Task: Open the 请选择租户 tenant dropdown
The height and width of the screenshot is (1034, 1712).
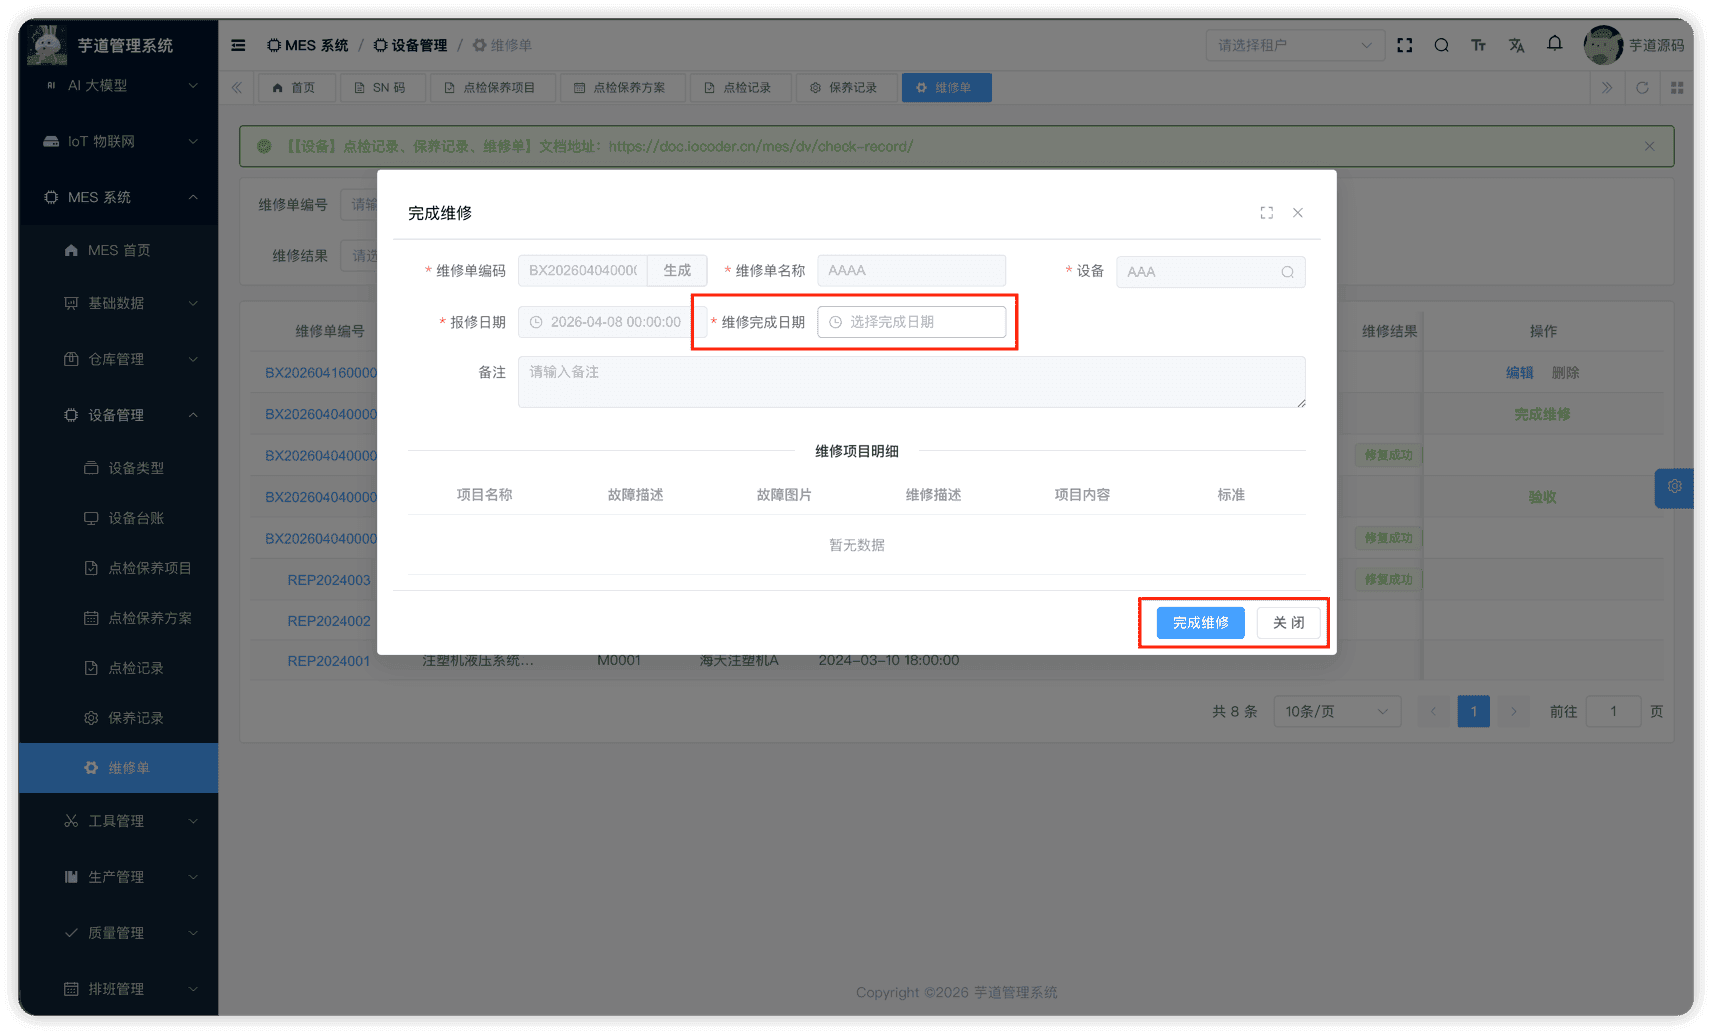Action: pyautogui.click(x=1294, y=44)
